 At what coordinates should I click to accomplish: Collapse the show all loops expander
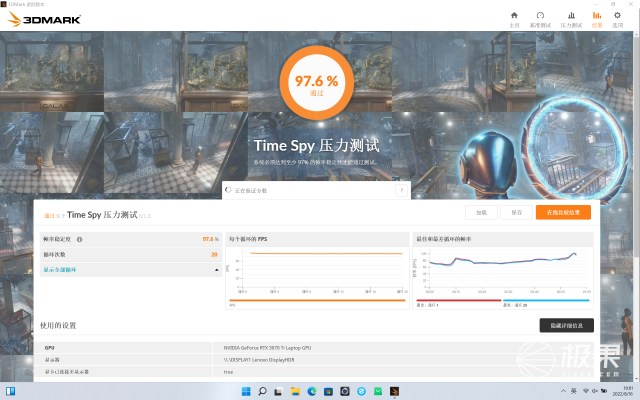[x=217, y=270]
